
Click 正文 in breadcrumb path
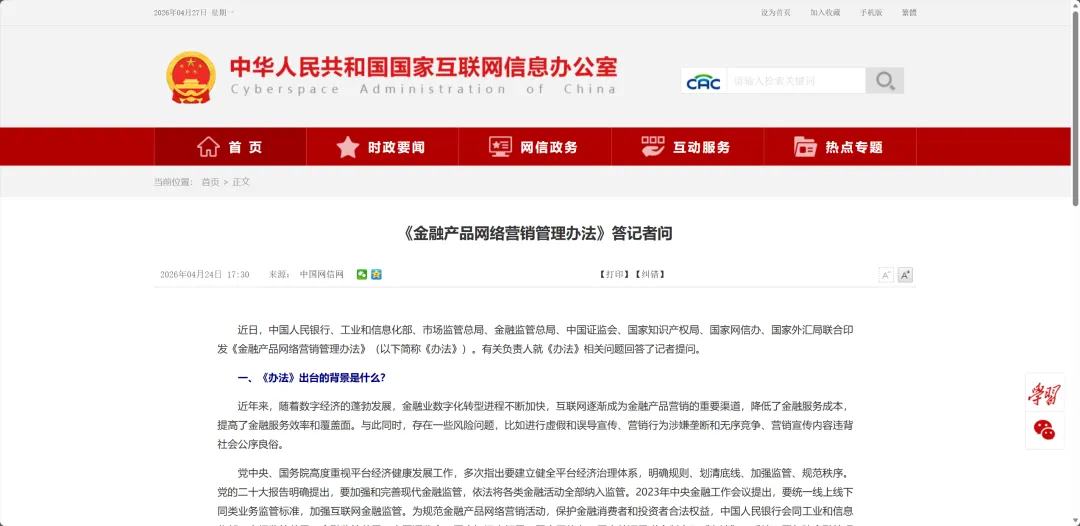click(241, 182)
